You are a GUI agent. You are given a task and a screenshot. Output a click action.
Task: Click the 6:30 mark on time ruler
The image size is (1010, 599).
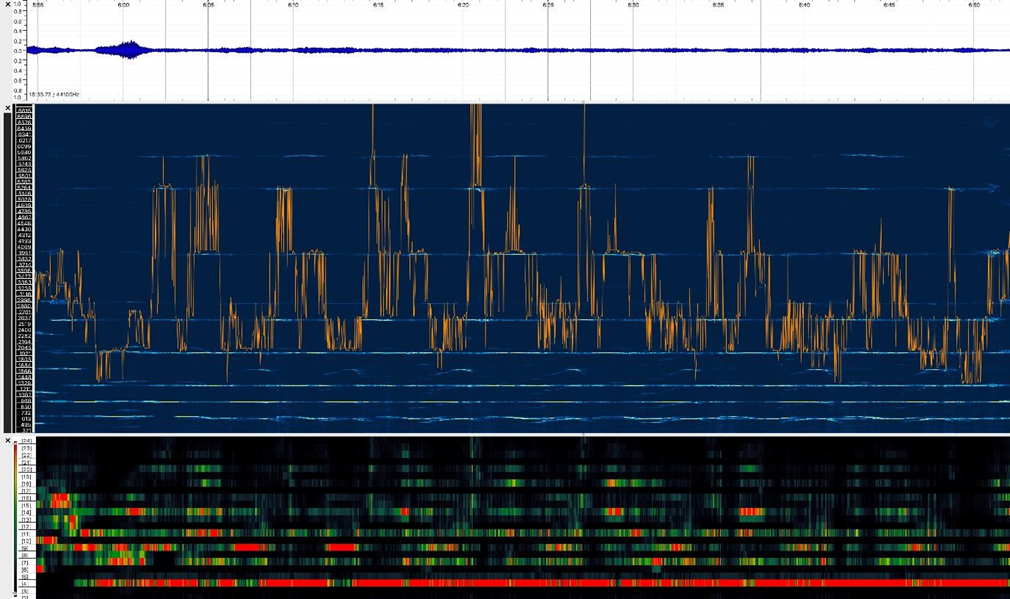(x=633, y=5)
